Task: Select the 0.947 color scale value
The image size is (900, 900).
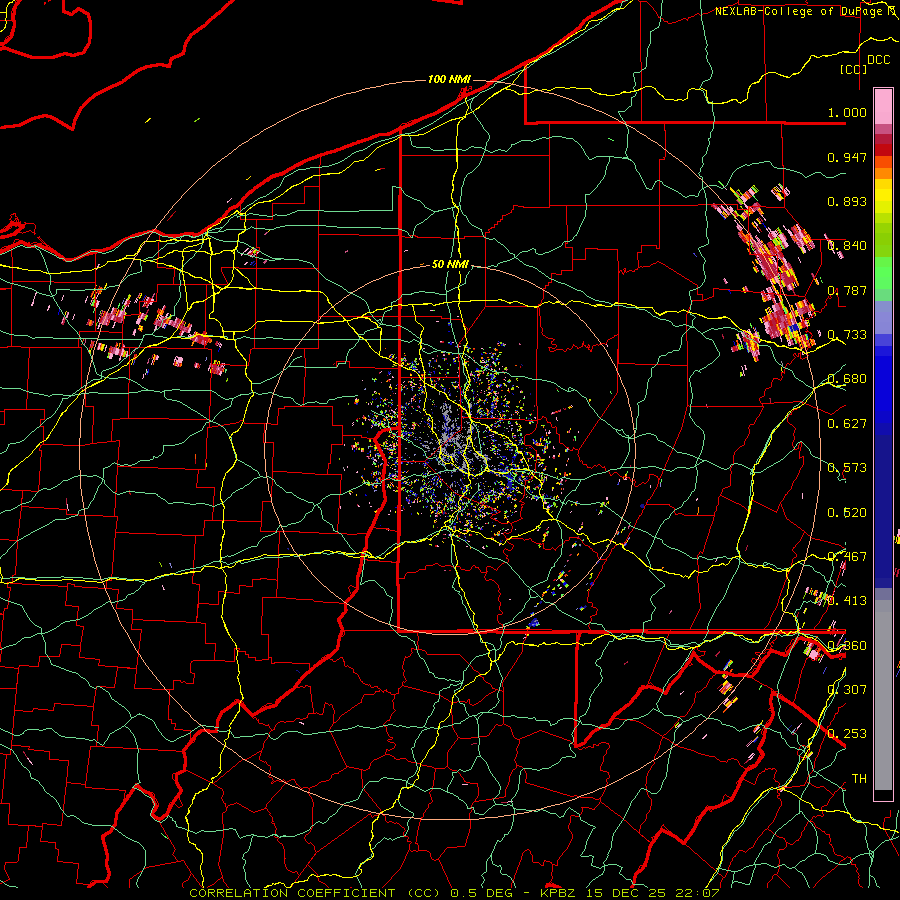Action: point(847,157)
